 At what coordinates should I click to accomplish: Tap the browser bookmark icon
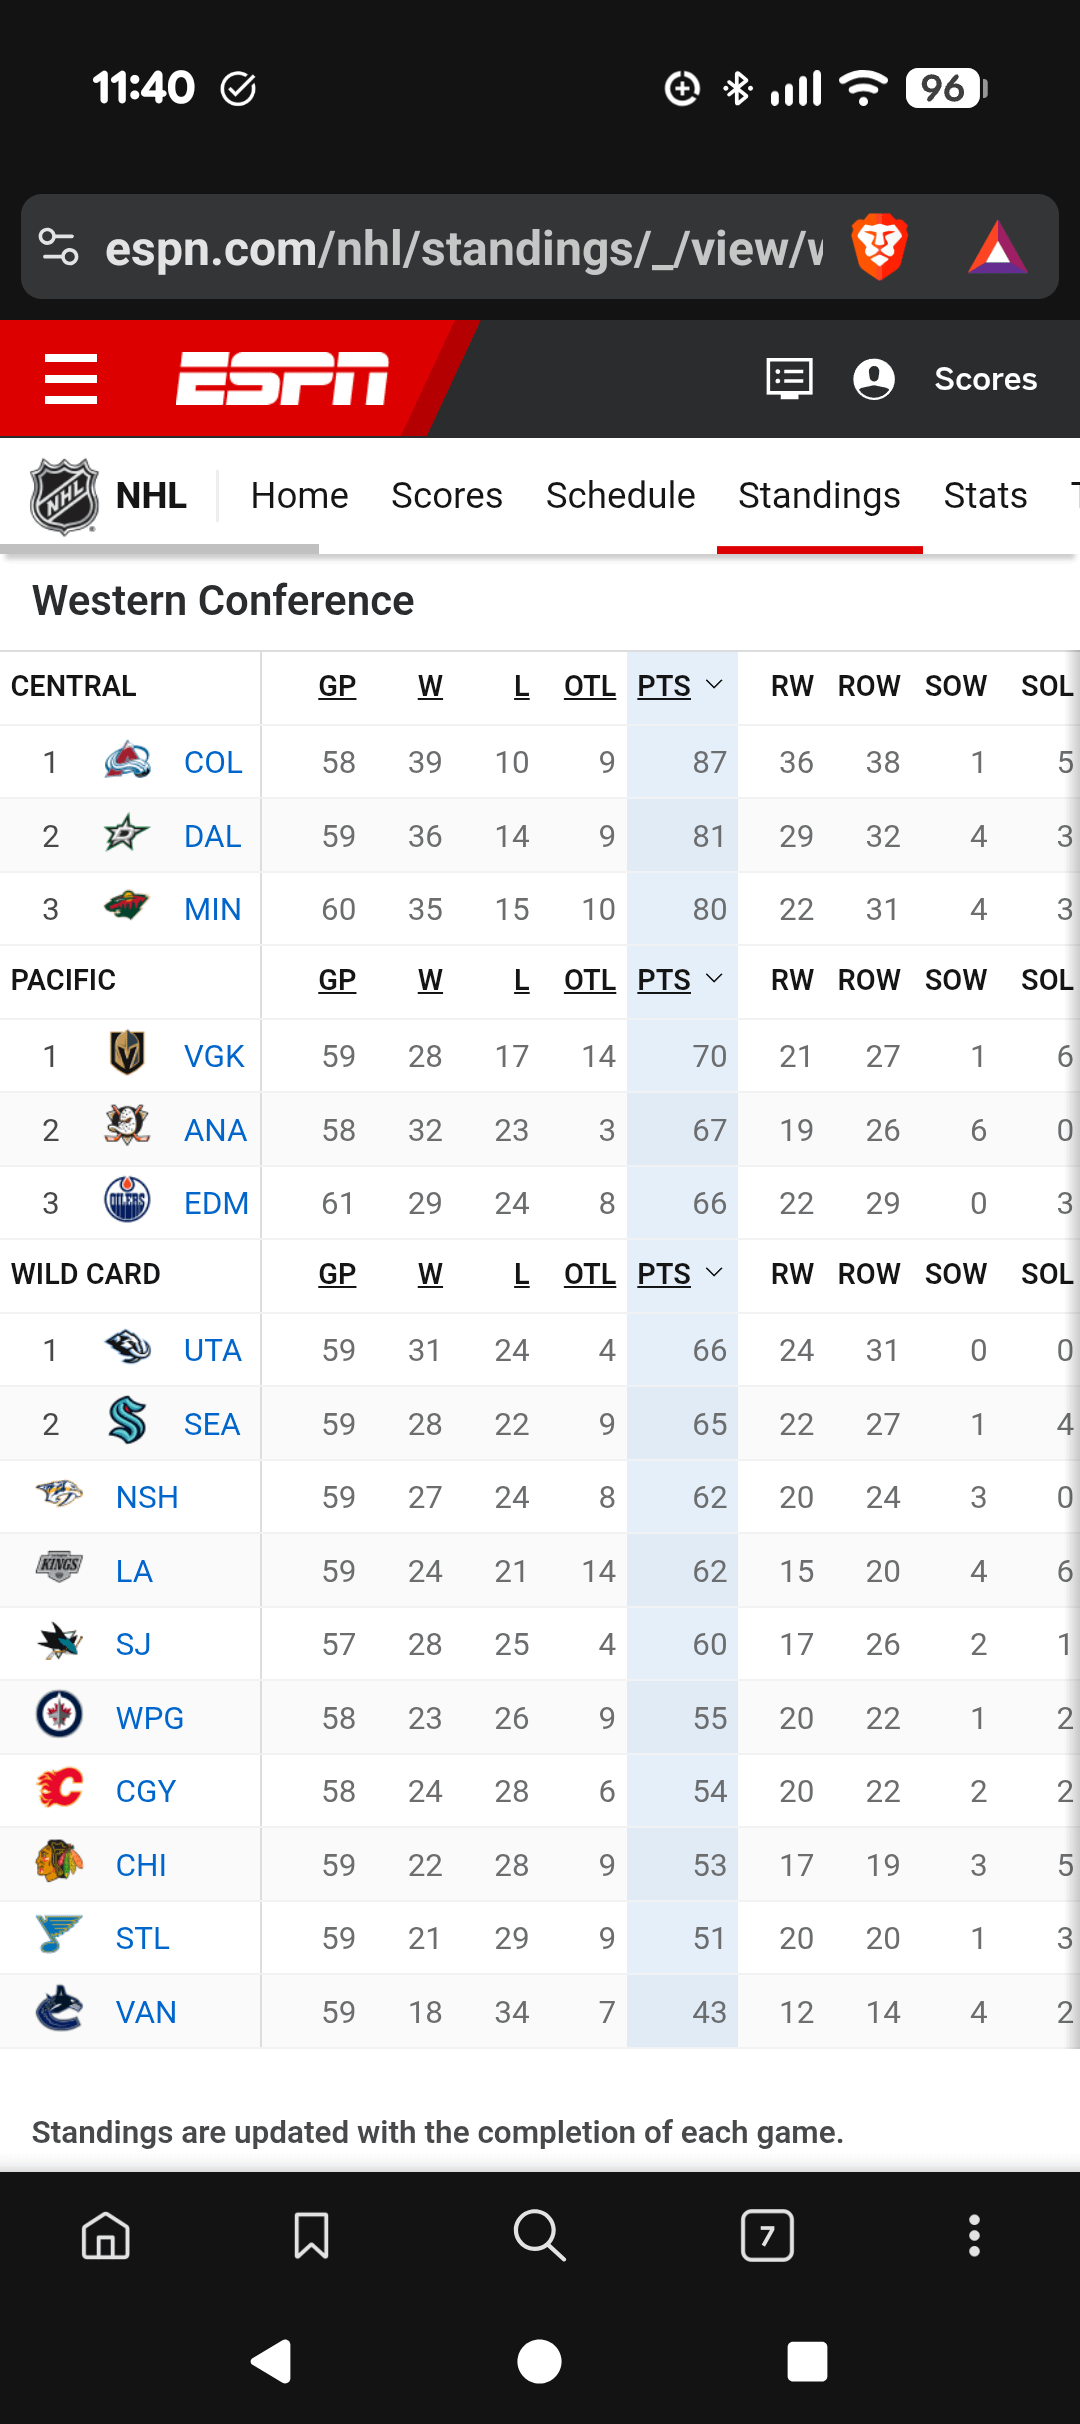311,2235
